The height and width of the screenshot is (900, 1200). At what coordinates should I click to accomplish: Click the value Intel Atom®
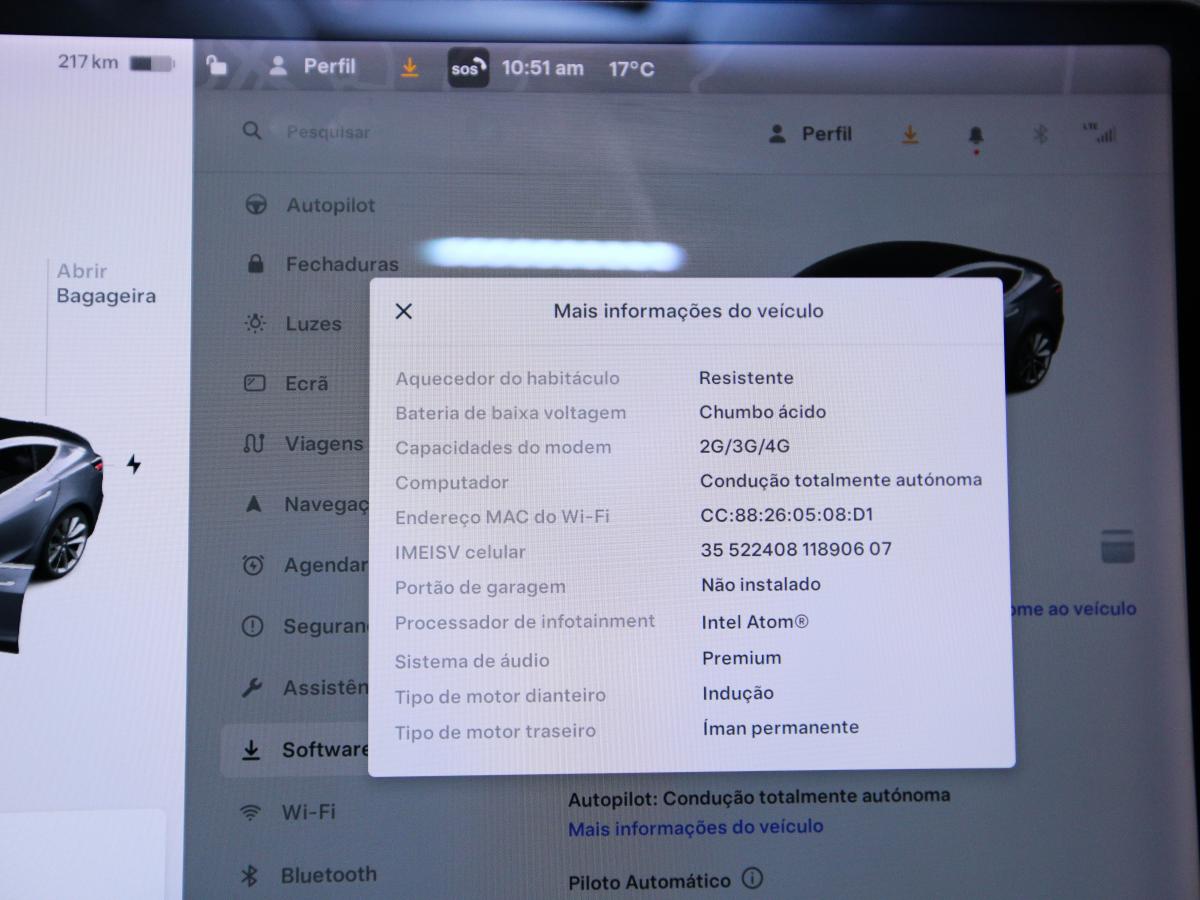755,622
